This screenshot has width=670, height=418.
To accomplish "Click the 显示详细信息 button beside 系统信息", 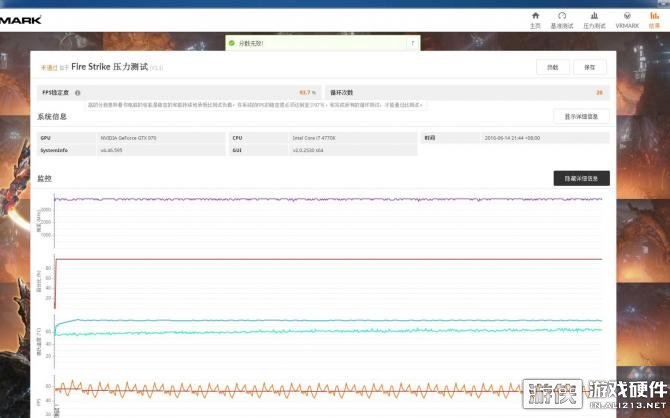I will point(581,116).
